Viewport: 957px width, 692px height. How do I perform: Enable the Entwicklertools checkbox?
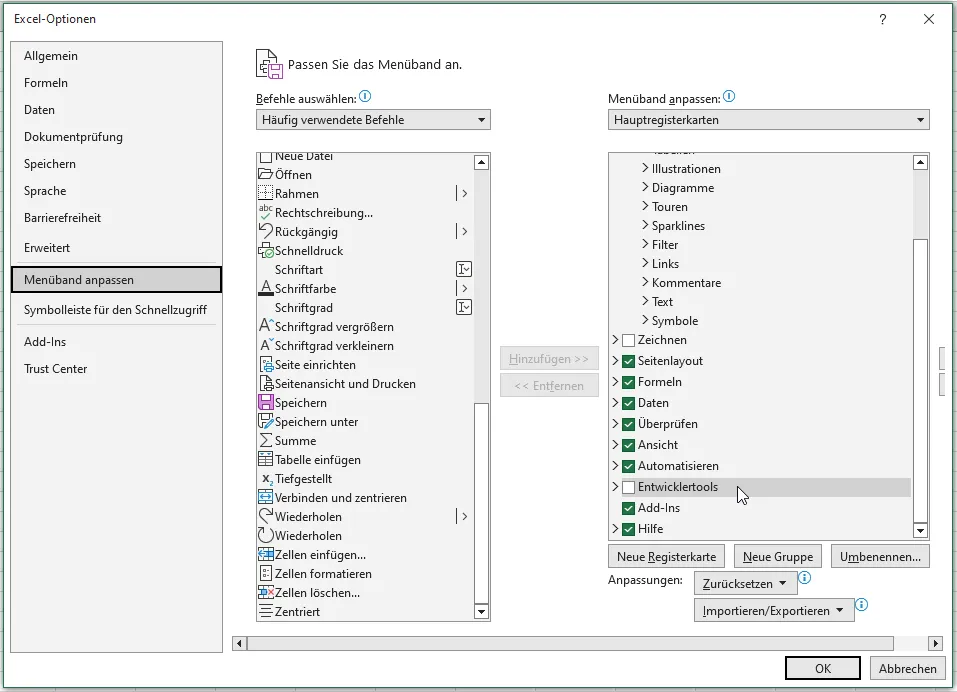coord(628,487)
